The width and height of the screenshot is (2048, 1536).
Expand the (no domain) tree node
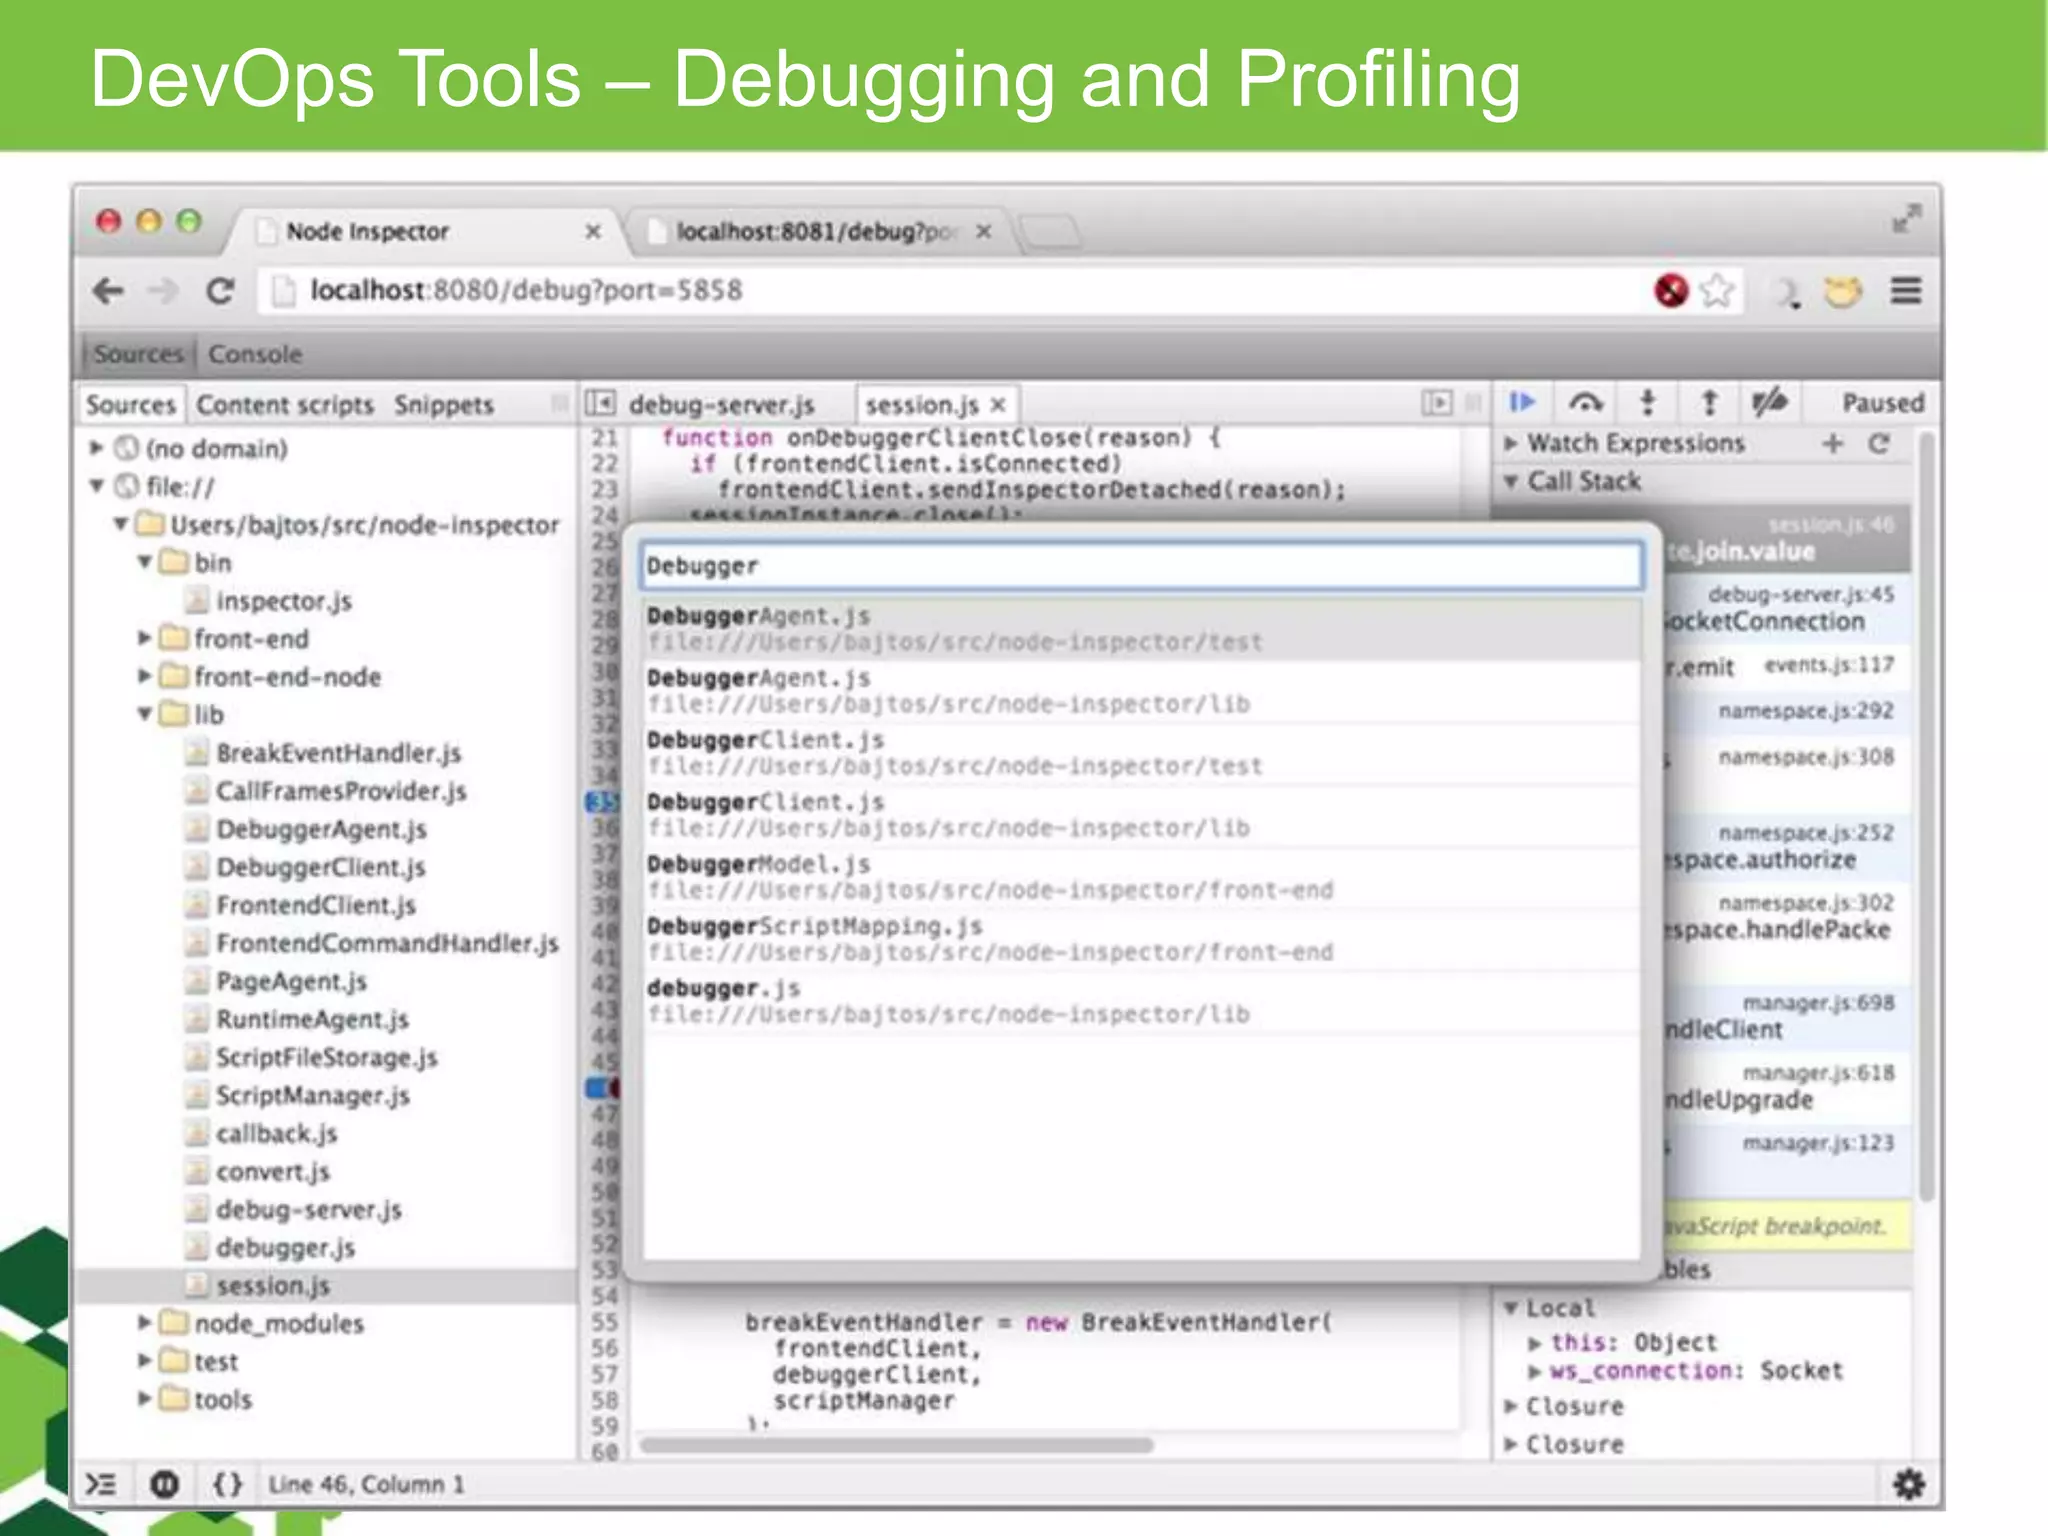[96, 447]
